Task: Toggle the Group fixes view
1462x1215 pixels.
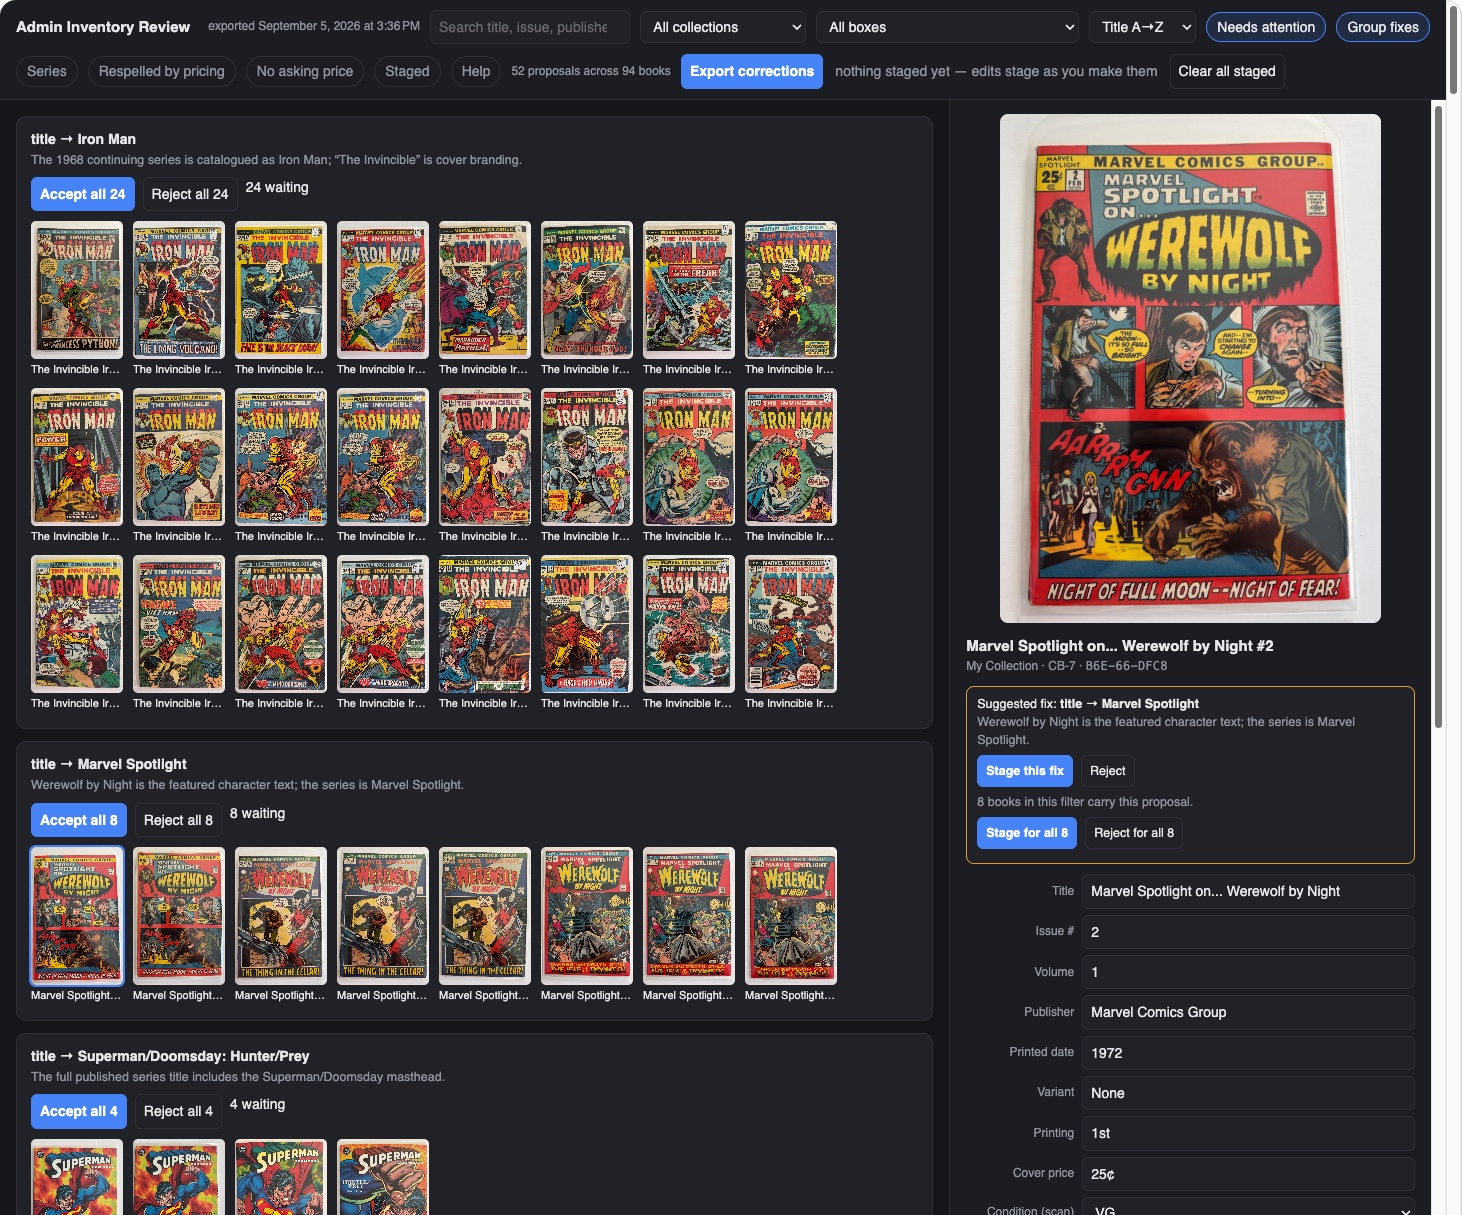Action: (x=1383, y=27)
